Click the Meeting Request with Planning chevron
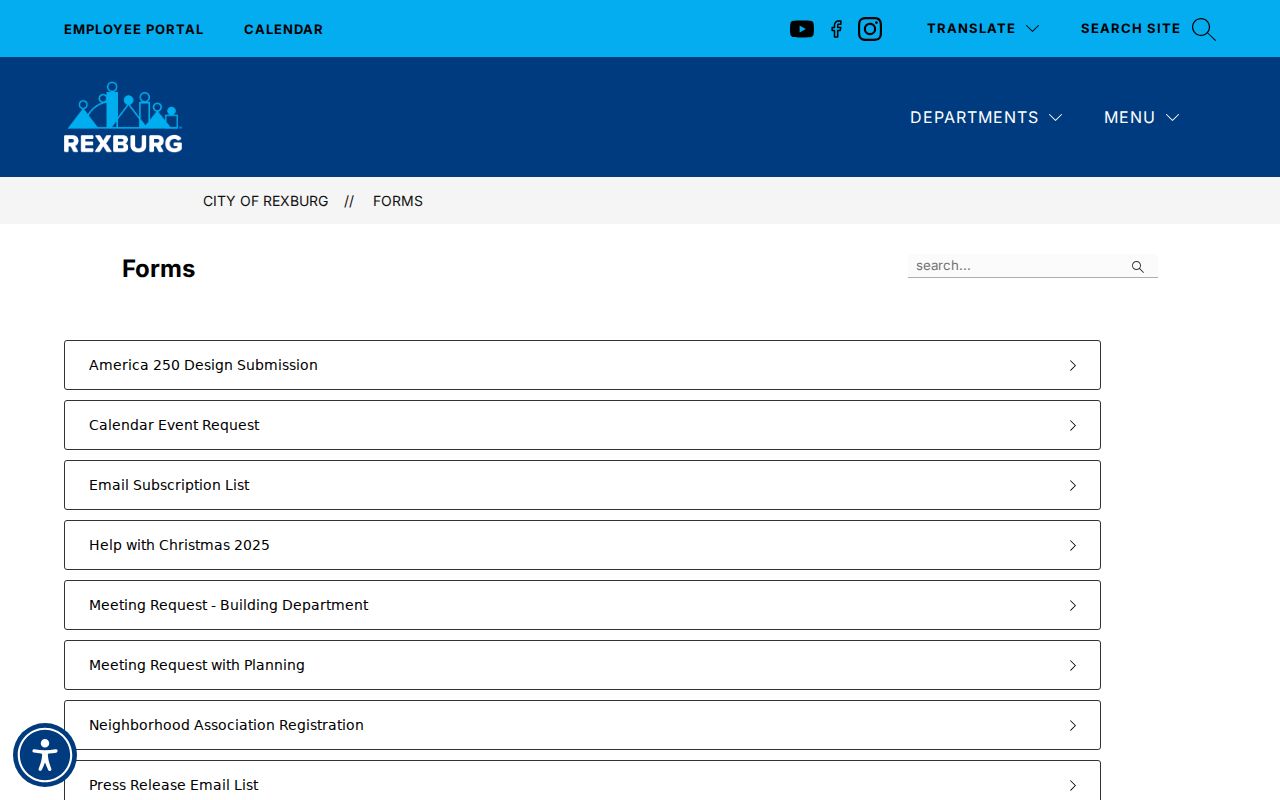The width and height of the screenshot is (1280, 800). click(x=1072, y=665)
